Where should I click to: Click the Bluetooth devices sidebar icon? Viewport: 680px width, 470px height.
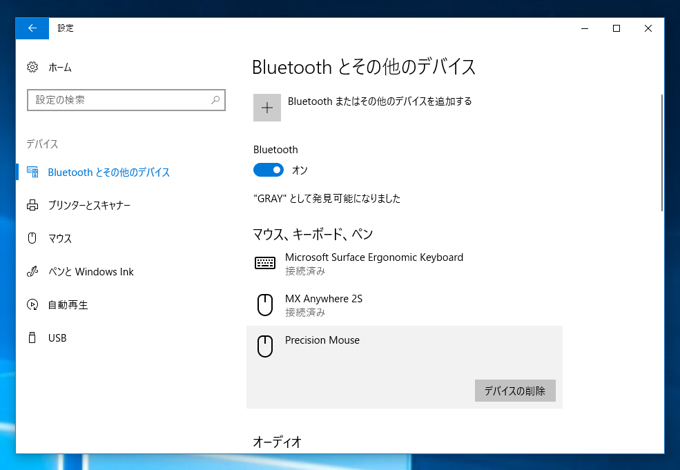tap(33, 172)
